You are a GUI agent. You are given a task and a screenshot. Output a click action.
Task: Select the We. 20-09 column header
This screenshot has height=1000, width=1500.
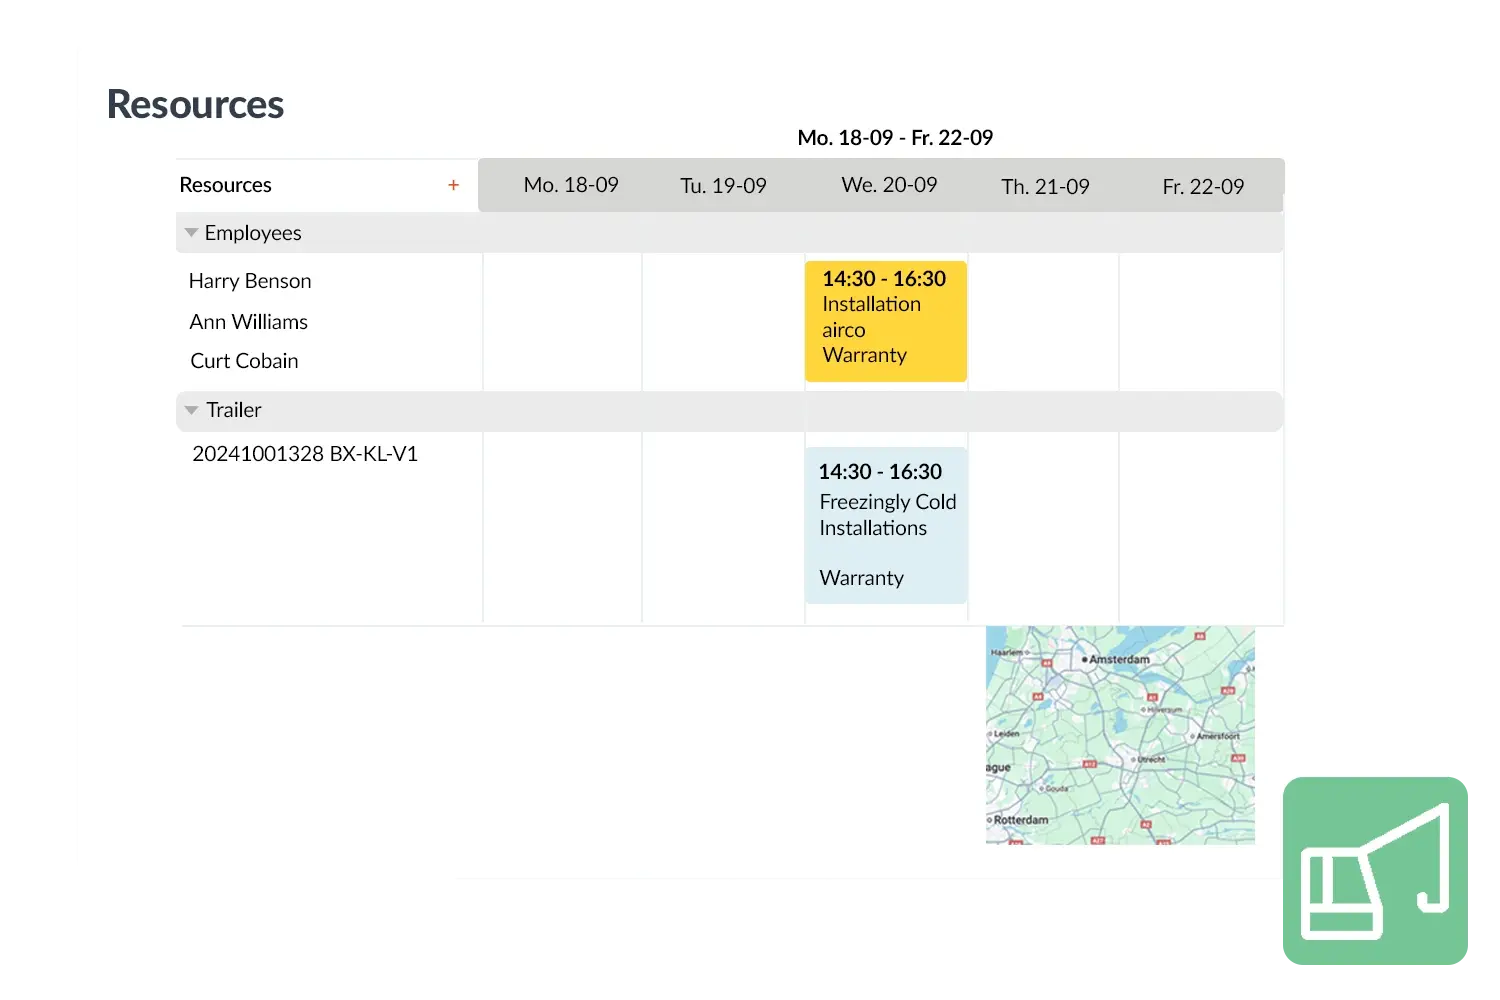click(889, 185)
